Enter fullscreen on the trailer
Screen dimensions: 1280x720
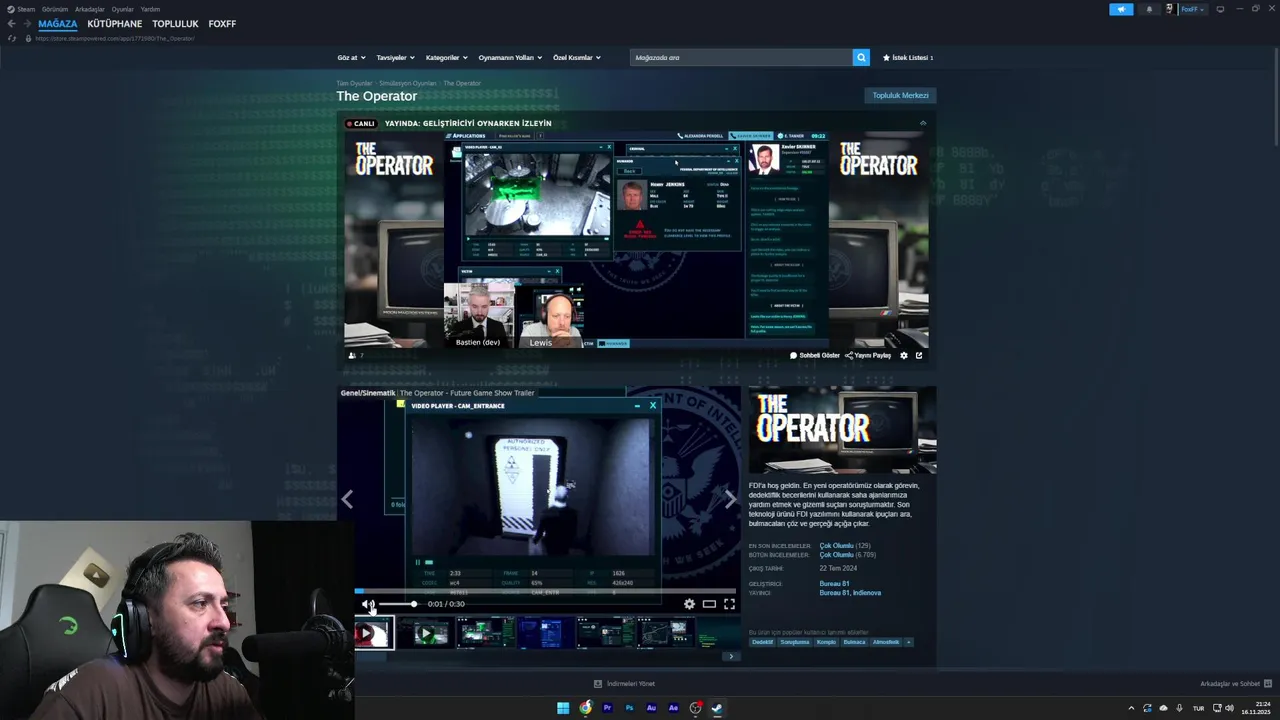[729, 604]
